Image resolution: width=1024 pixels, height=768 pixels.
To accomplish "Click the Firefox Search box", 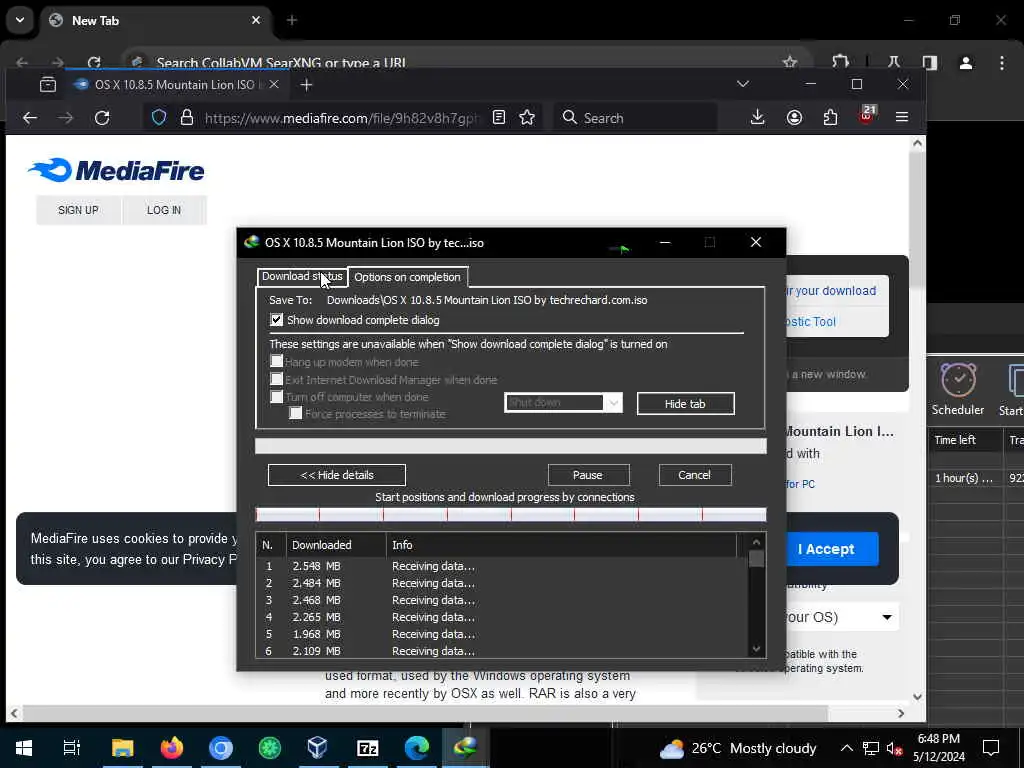I will click(x=635, y=118).
